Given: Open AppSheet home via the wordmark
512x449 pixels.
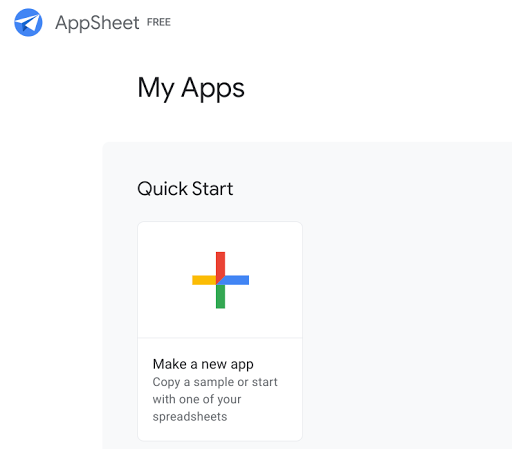Looking at the screenshot, I should [97, 23].
